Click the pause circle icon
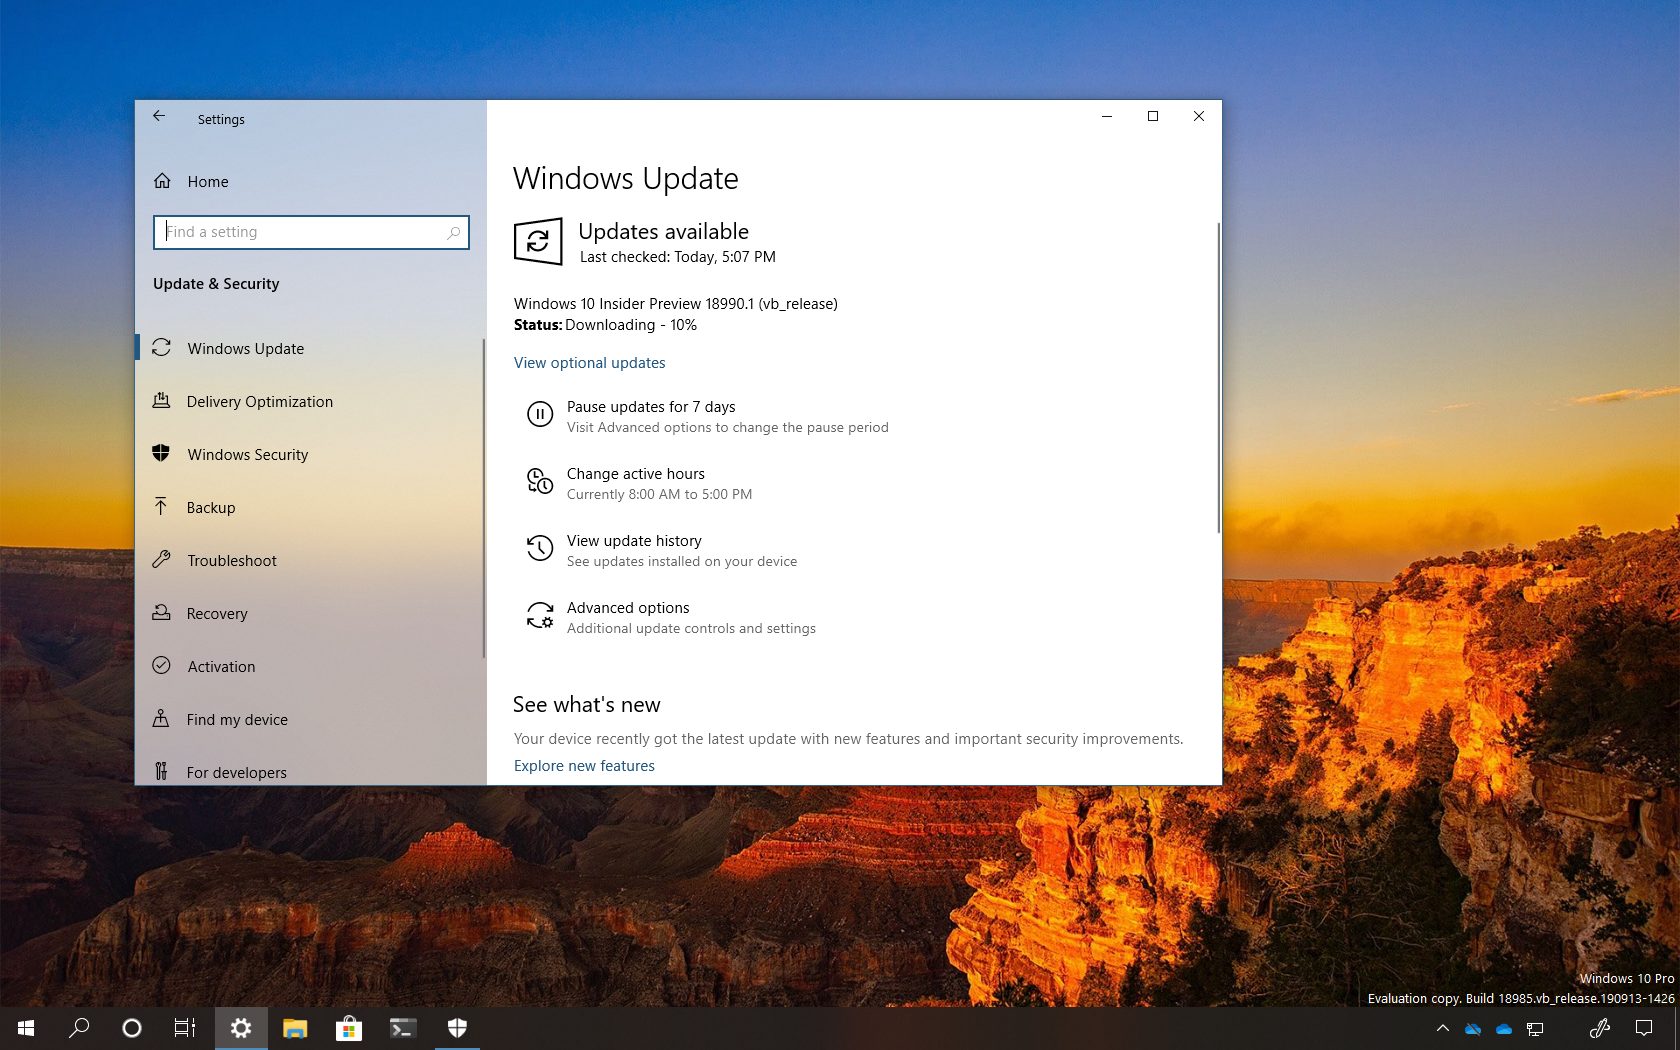This screenshot has height=1050, width=1680. click(540, 414)
